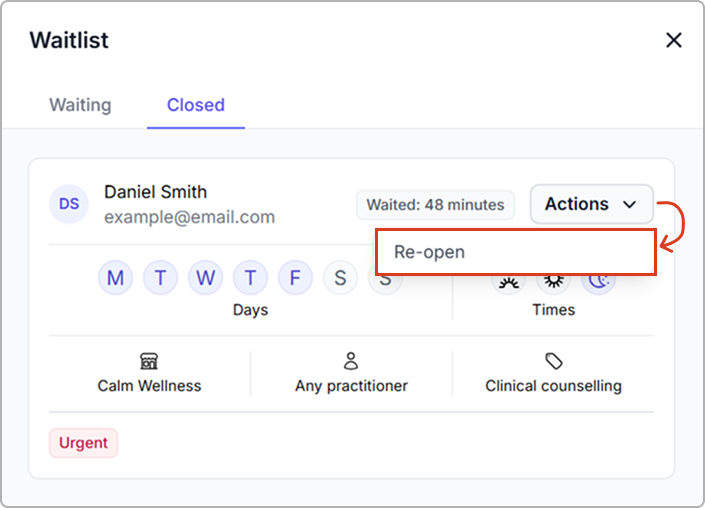
Task: Toggle the Friday day circle
Action: point(295,278)
